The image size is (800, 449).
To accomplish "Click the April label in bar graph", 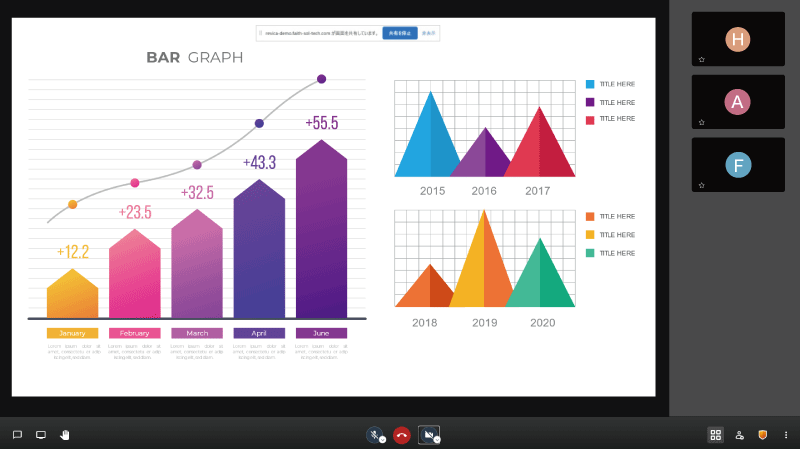I will 259,333.
